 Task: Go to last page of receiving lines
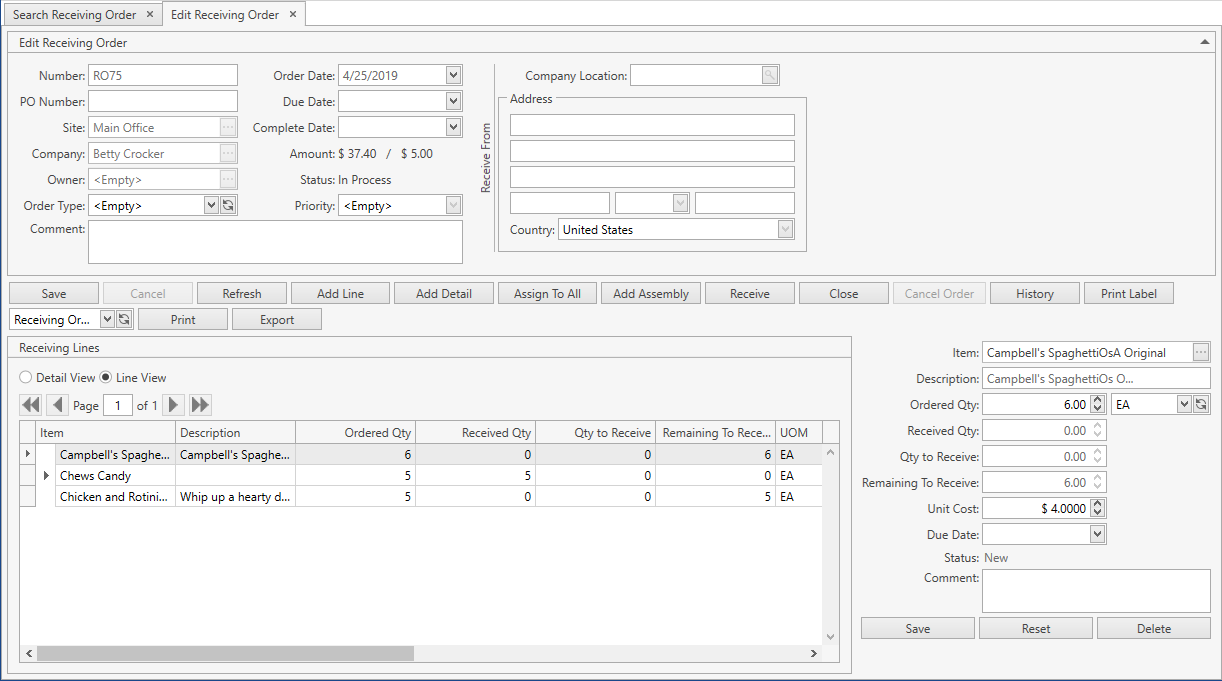click(x=200, y=405)
